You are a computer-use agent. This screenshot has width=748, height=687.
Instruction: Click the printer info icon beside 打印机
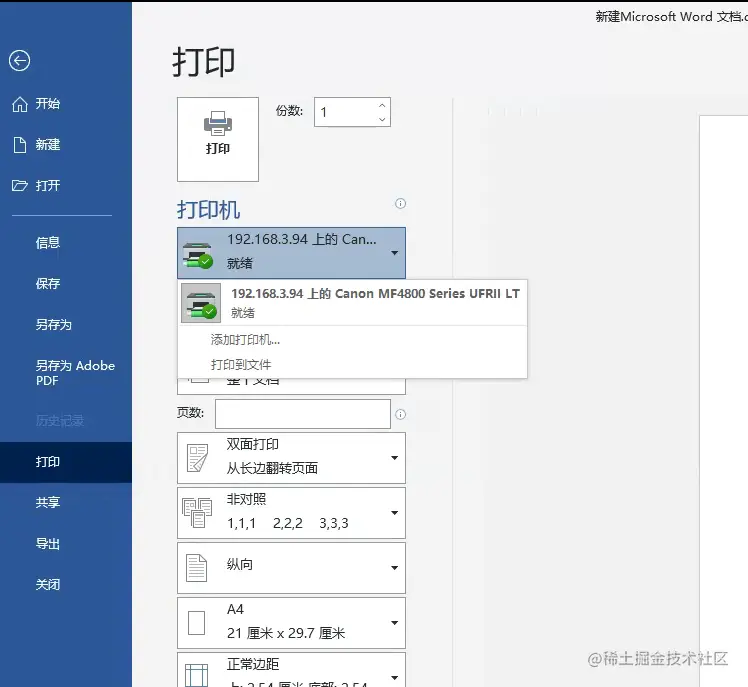coord(400,204)
